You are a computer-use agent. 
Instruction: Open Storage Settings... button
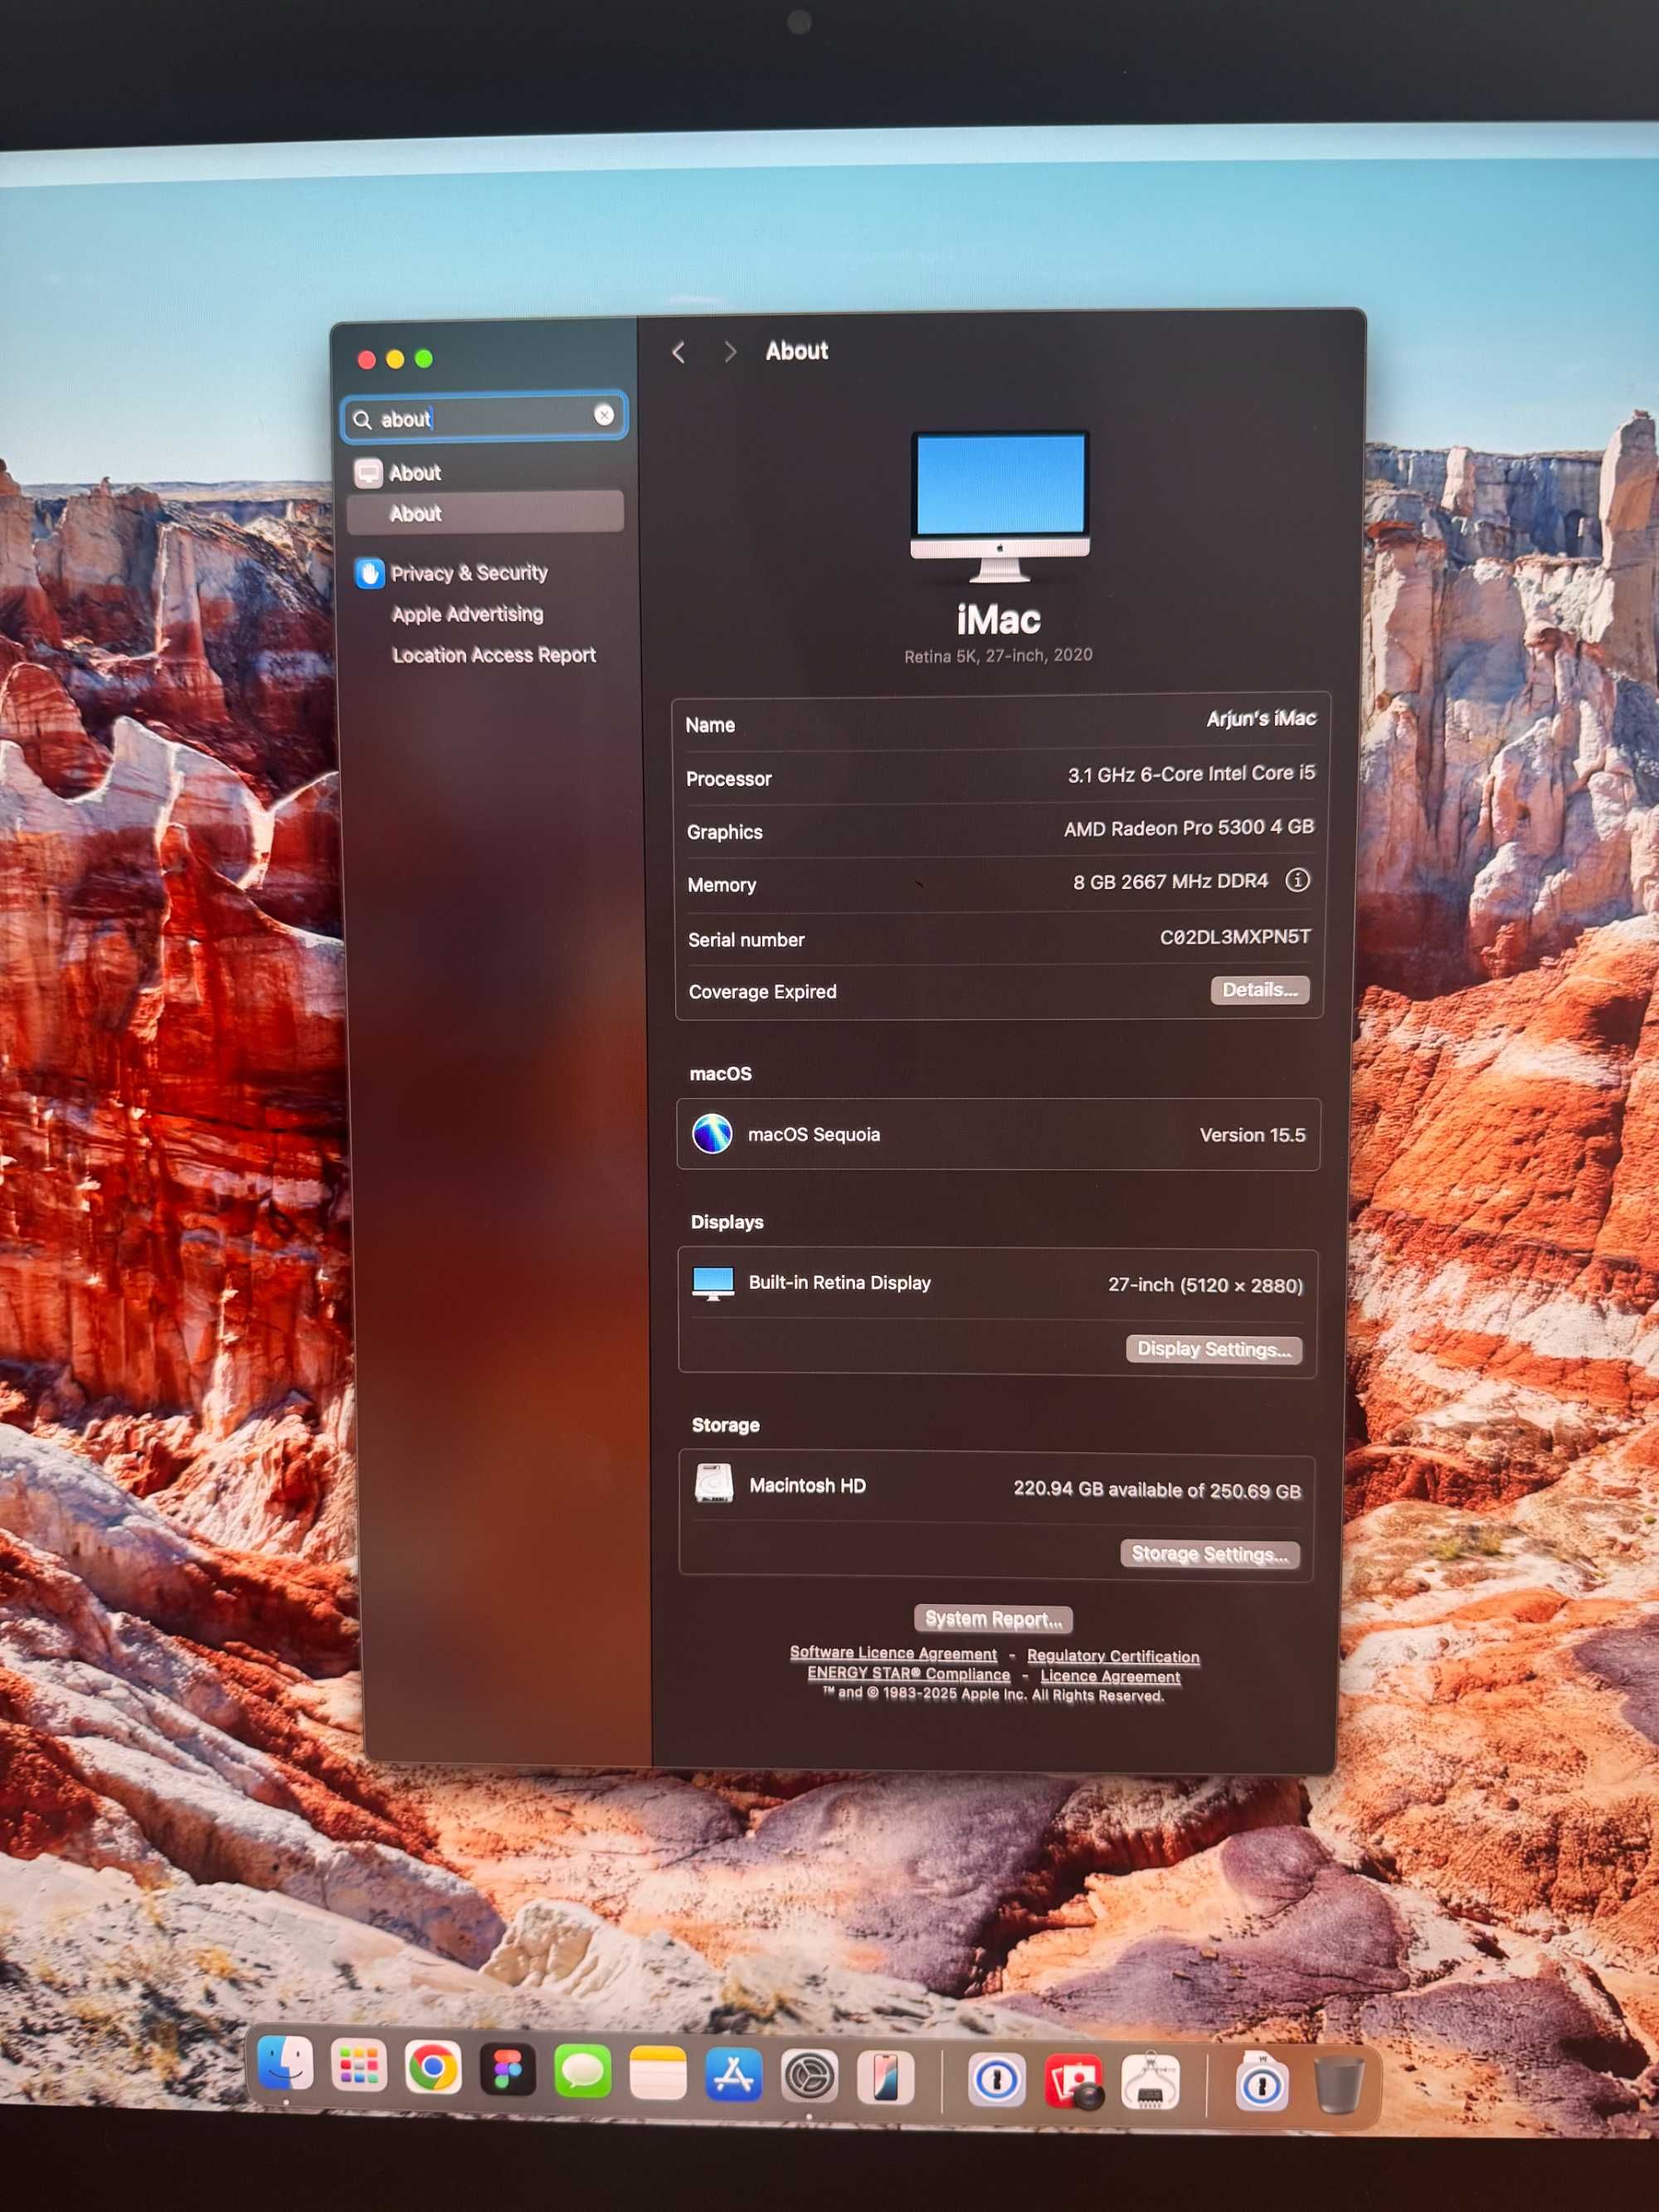pos(1210,1554)
